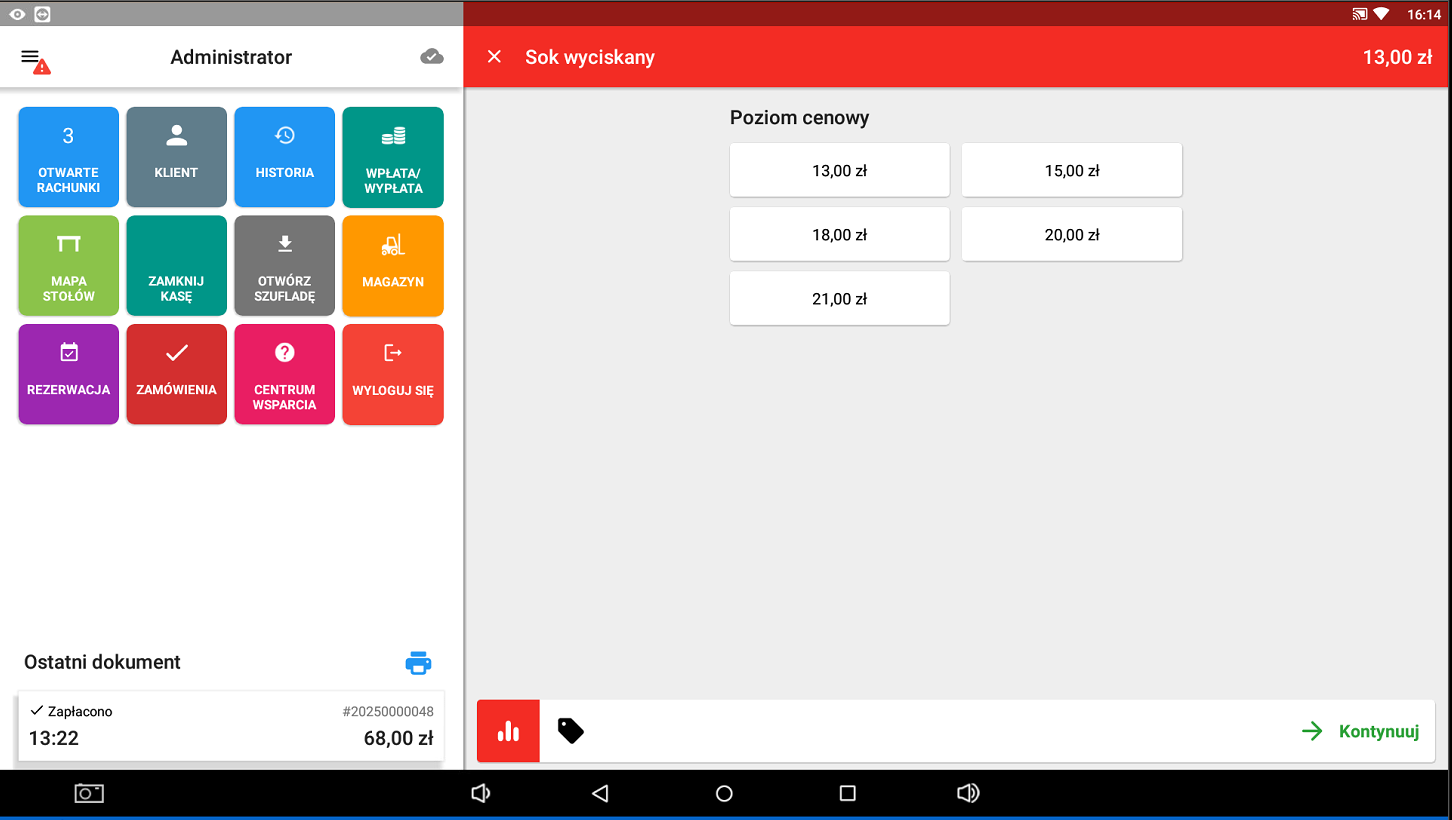Open the Klient tile
Image resolution: width=1452 pixels, height=820 pixels.
click(x=177, y=157)
